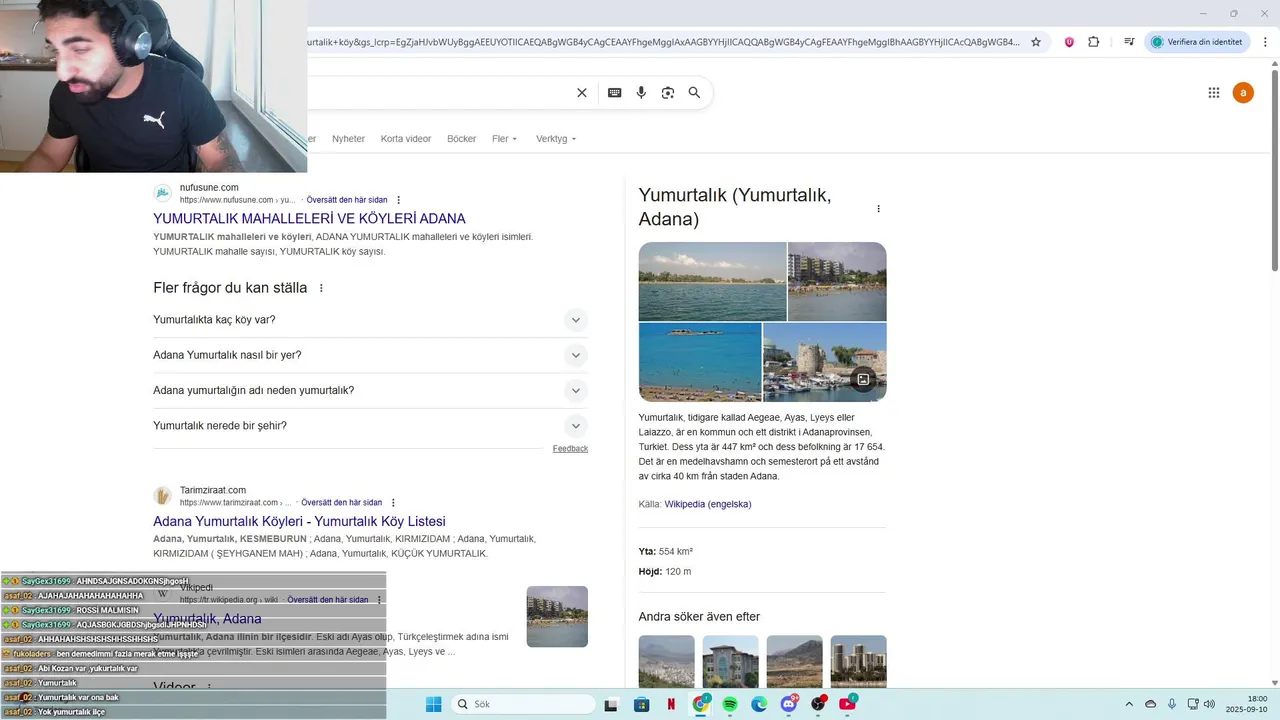This screenshot has width=1280, height=720.
Task: Show hidden system tray icons
Action: click(1129, 704)
